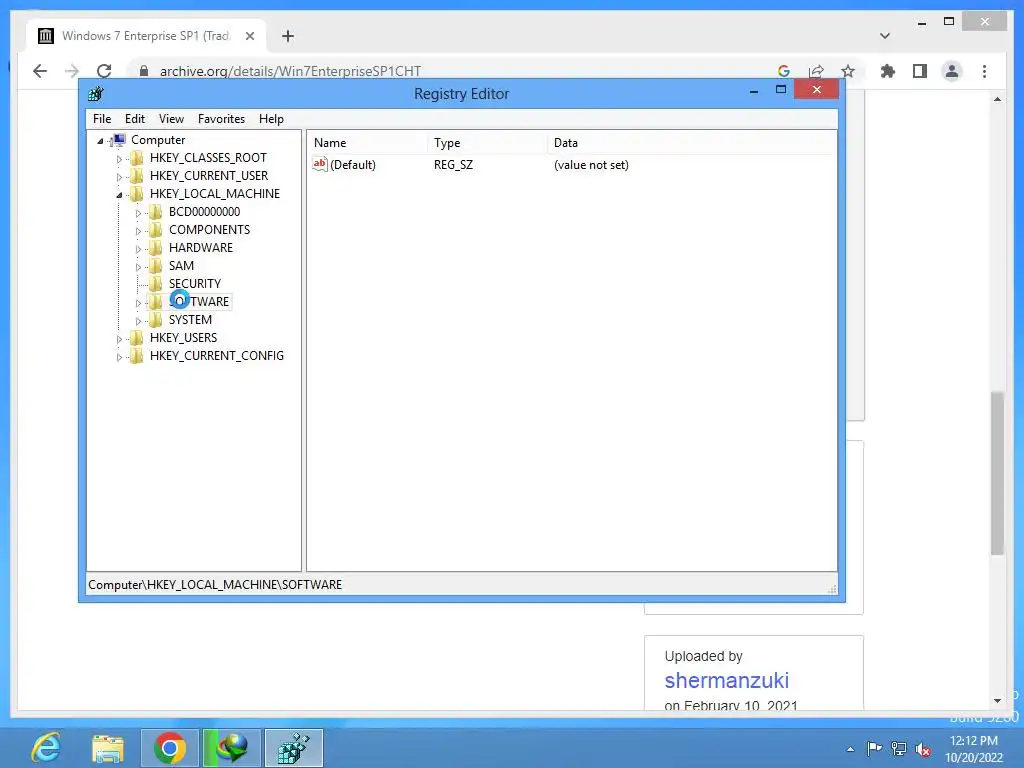This screenshot has height=768, width=1024.
Task: Click the Registry Editor taskbar button
Action: tap(293, 748)
